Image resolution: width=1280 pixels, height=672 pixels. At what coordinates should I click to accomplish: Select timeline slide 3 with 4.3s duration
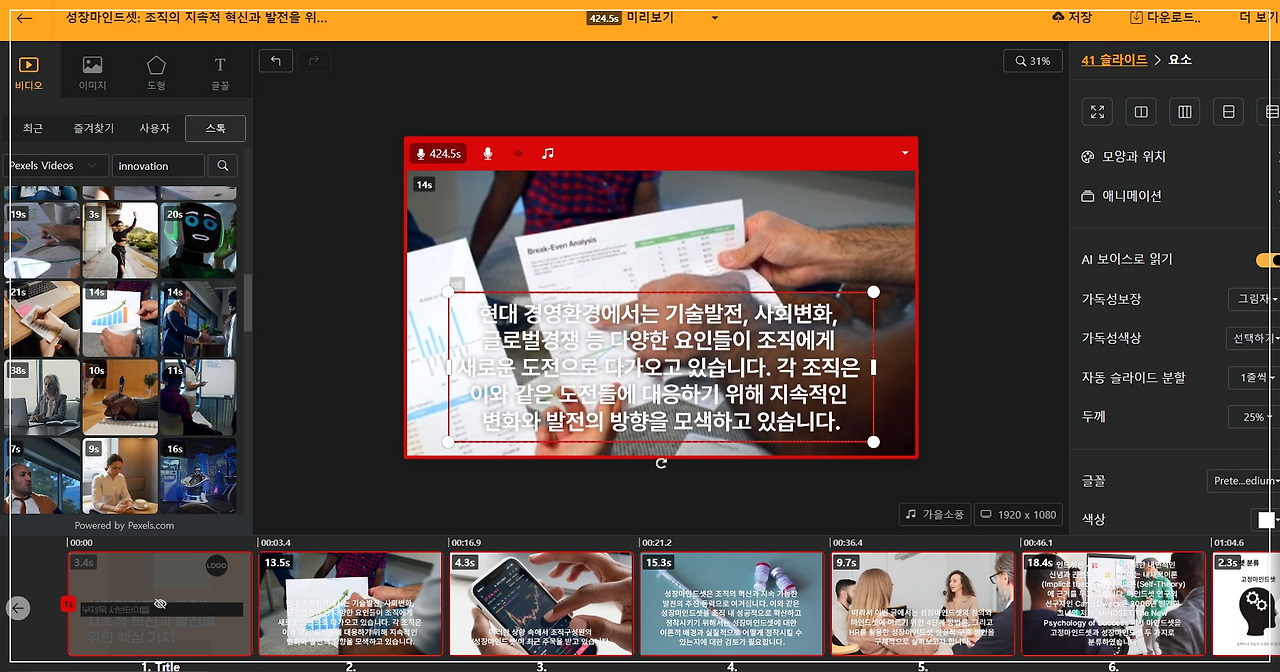pyautogui.click(x=541, y=604)
